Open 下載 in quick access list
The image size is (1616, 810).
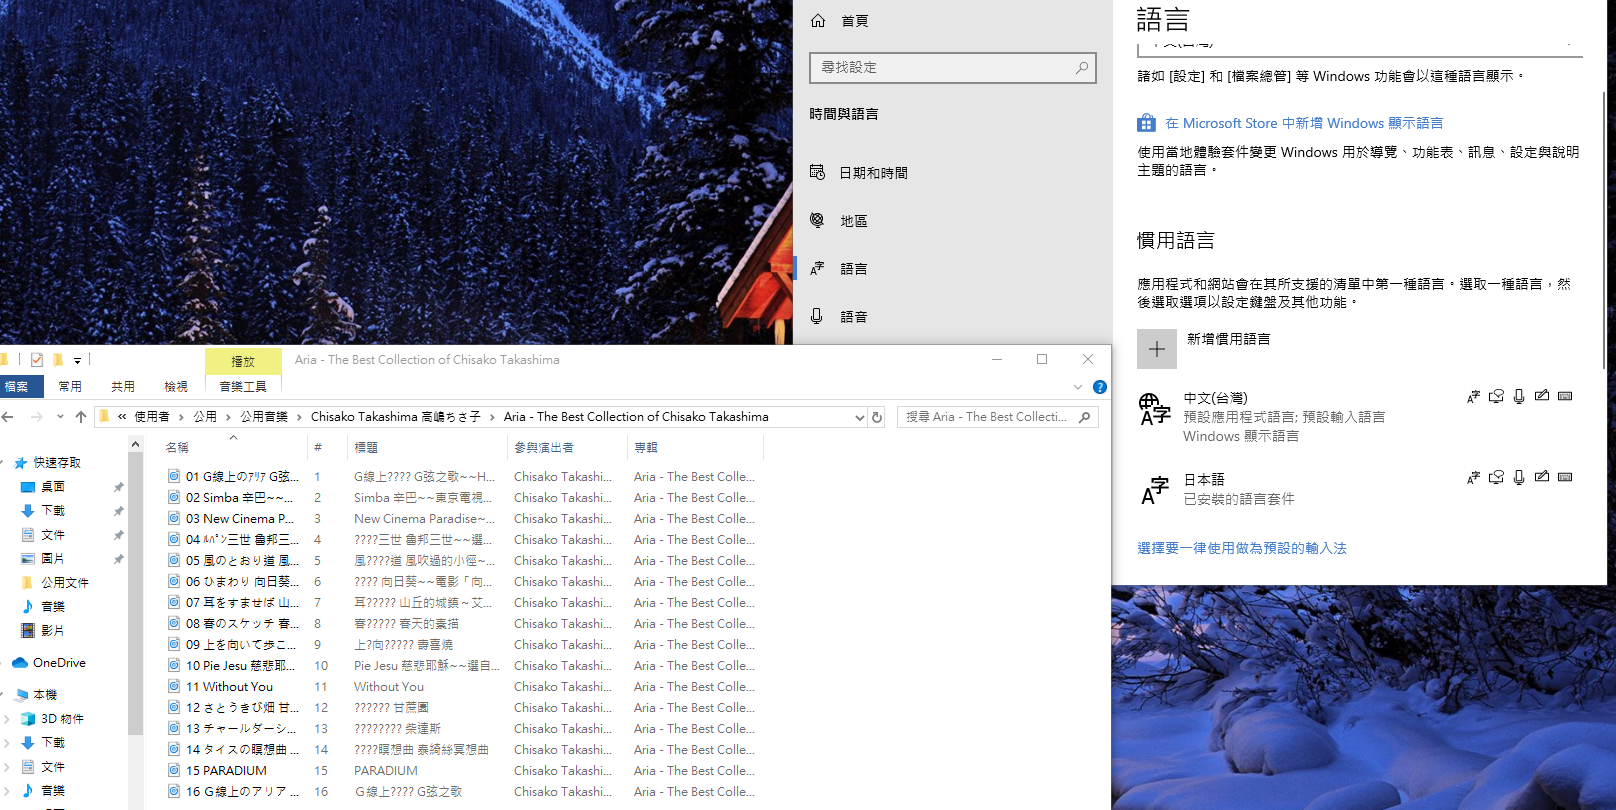(x=53, y=511)
